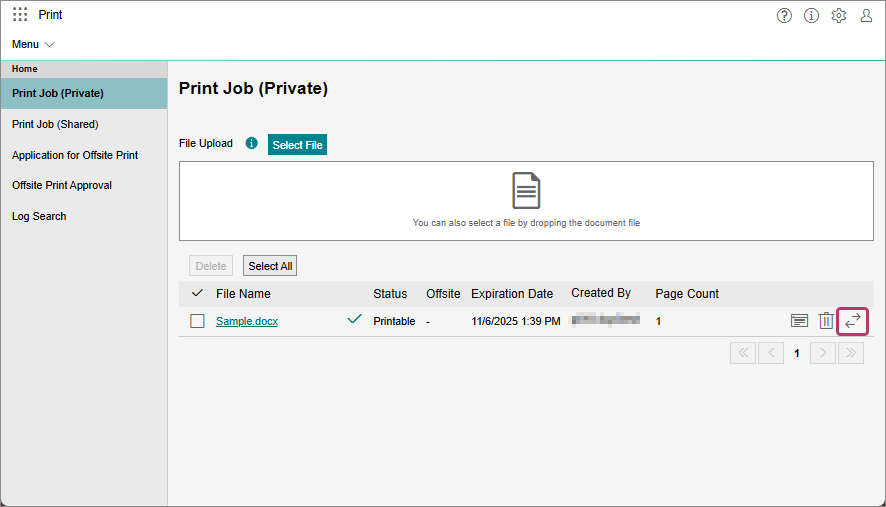Click the file drop zone area
The image size is (886, 507).
pyautogui.click(x=526, y=201)
